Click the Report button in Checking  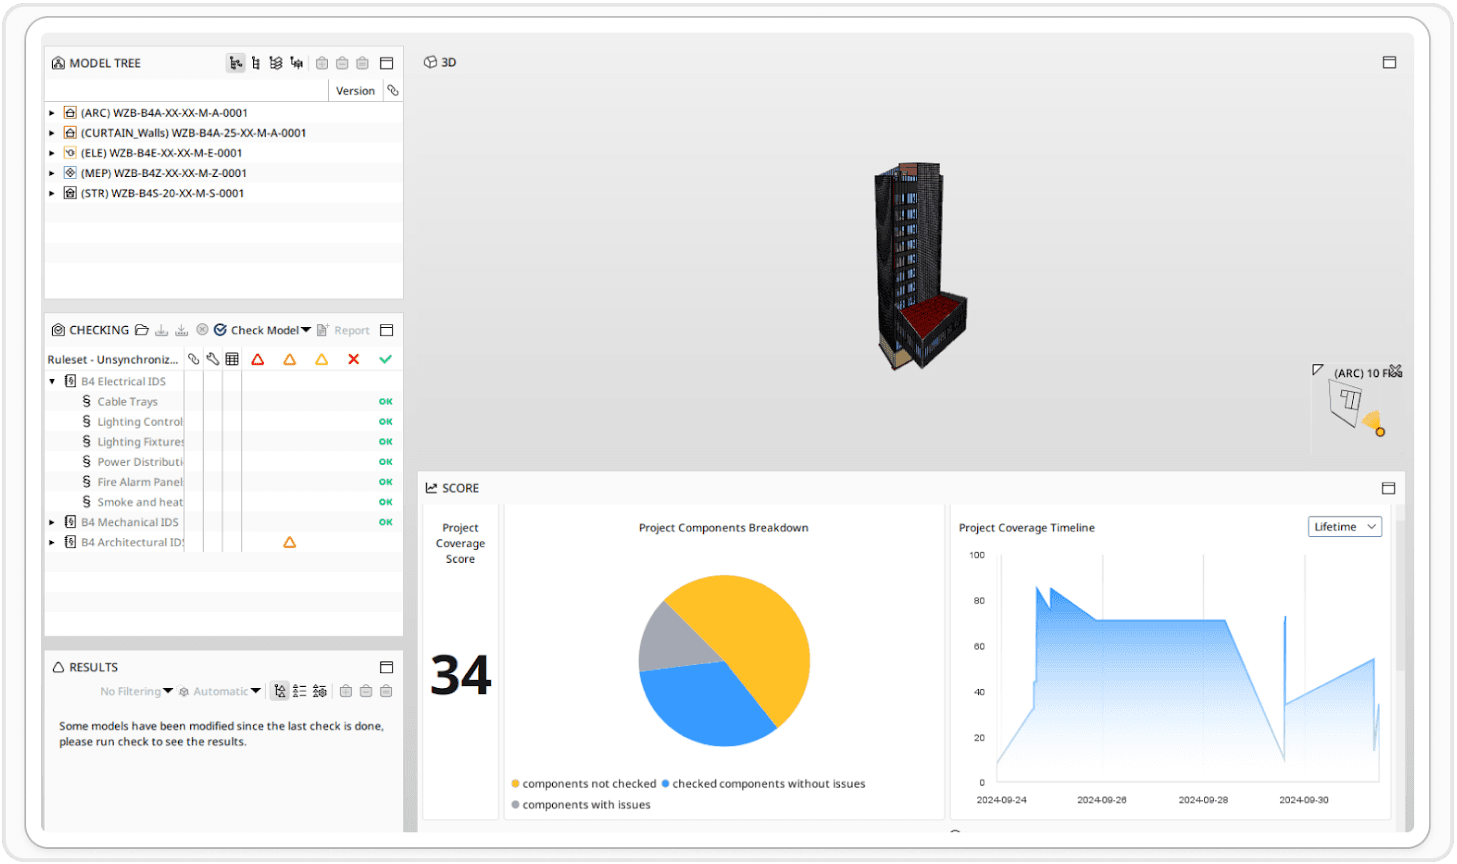click(343, 330)
